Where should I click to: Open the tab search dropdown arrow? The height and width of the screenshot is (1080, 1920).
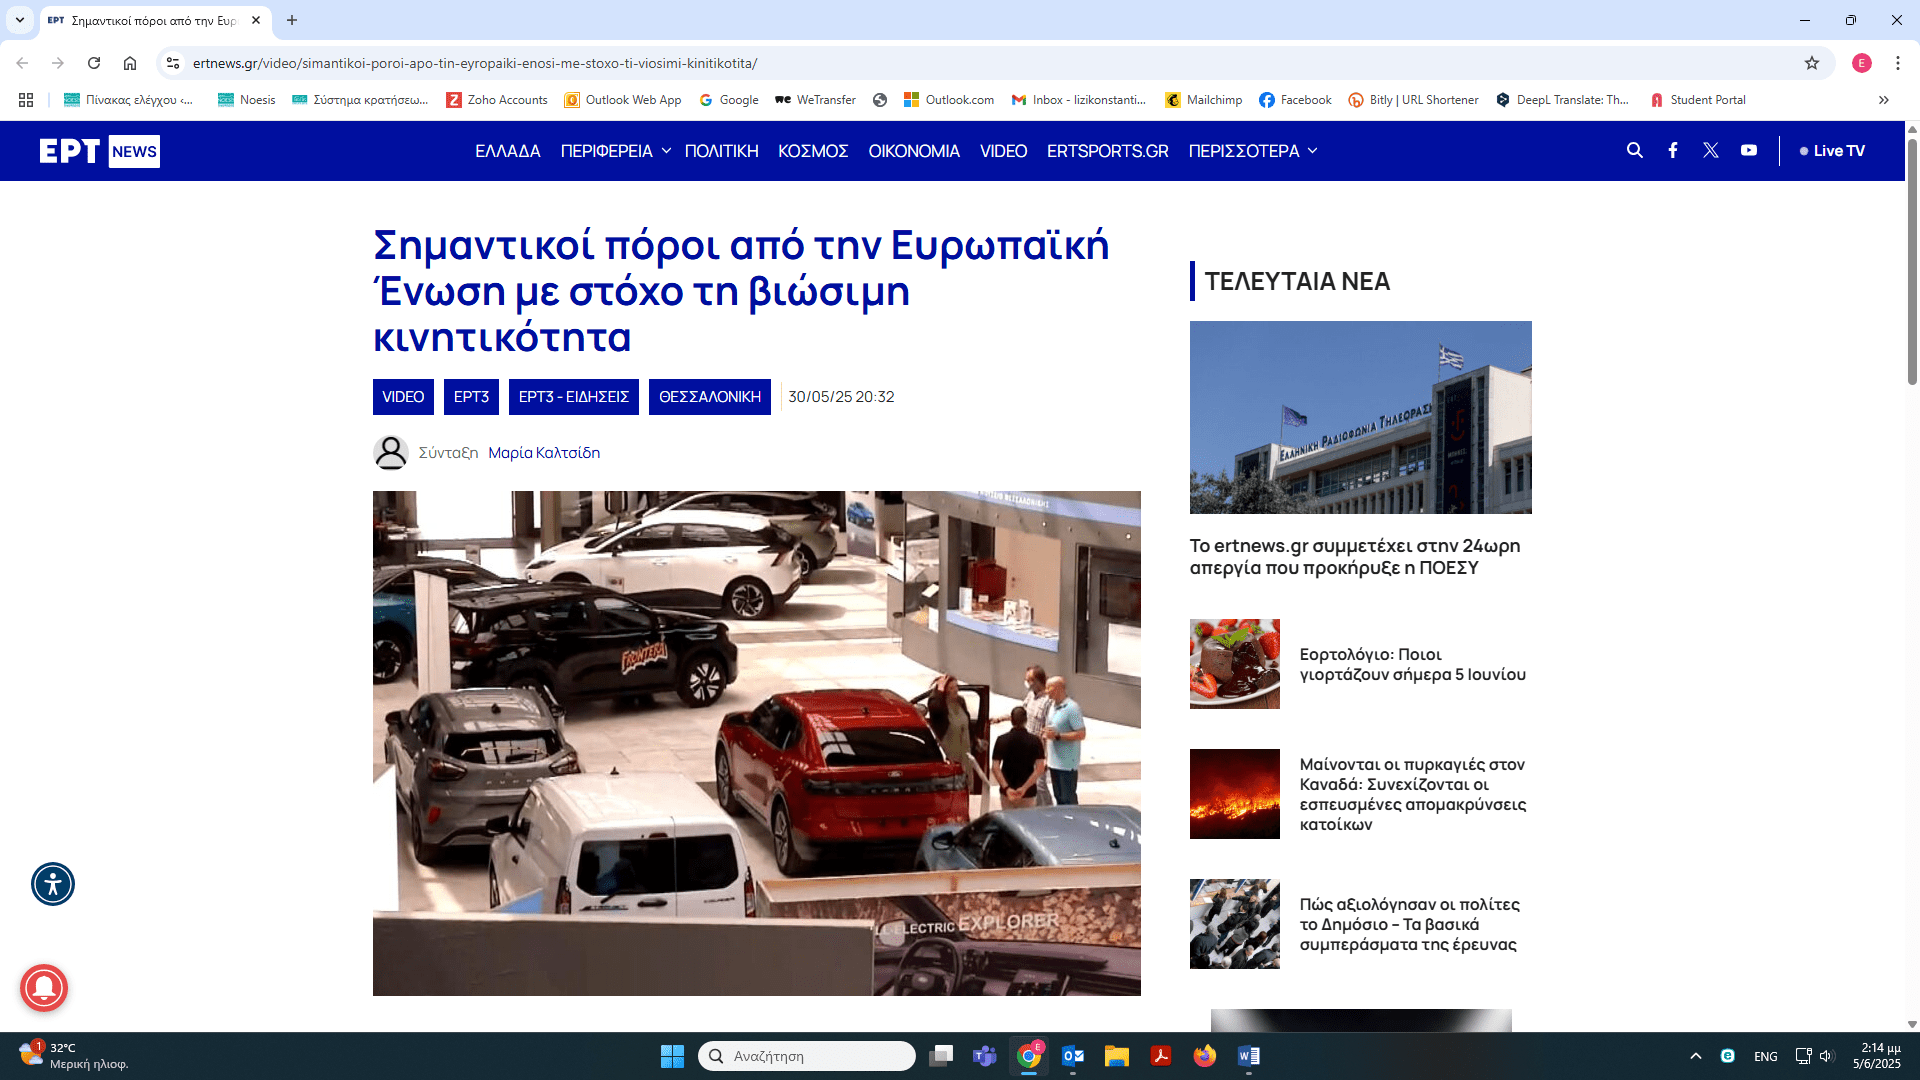(20, 20)
